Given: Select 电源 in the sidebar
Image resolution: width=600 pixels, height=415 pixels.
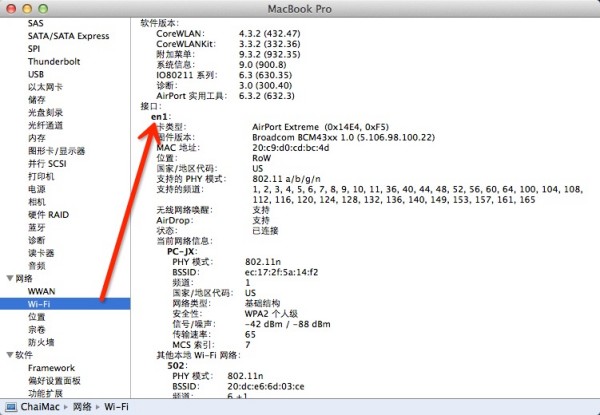Looking at the screenshot, I should pos(36,189).
